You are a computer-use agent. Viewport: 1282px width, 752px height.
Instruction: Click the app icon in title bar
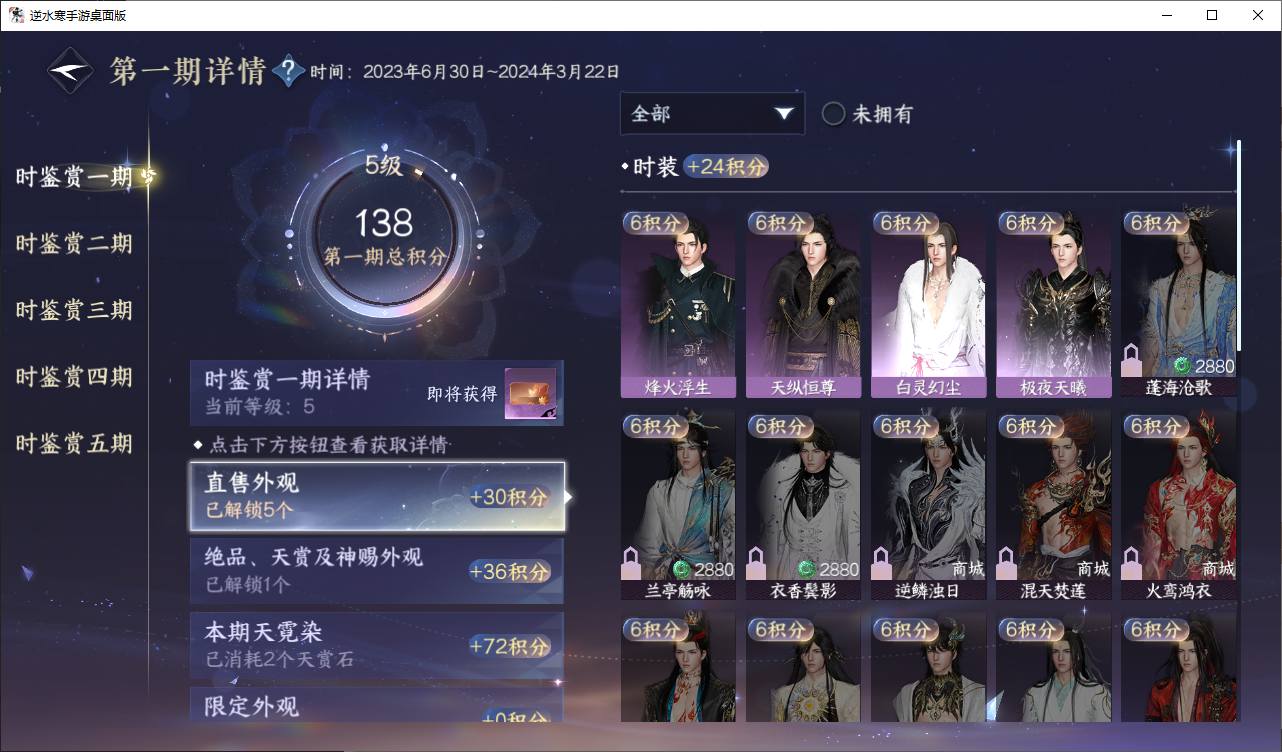tap(17, 15)
